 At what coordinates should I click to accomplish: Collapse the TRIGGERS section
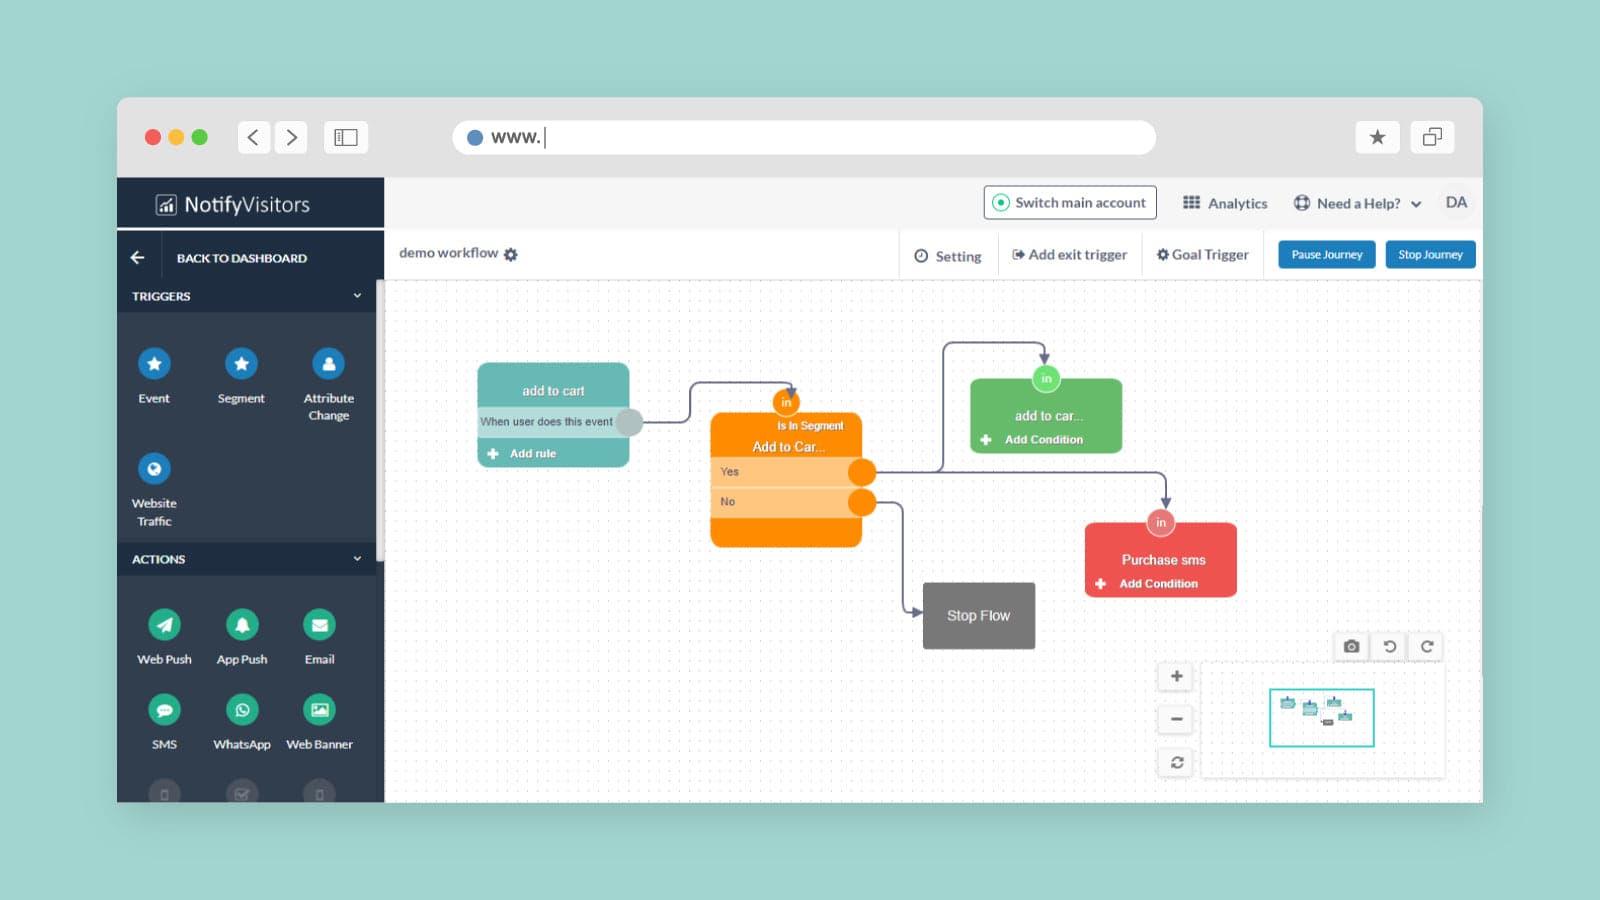click(x=358, y=295)
